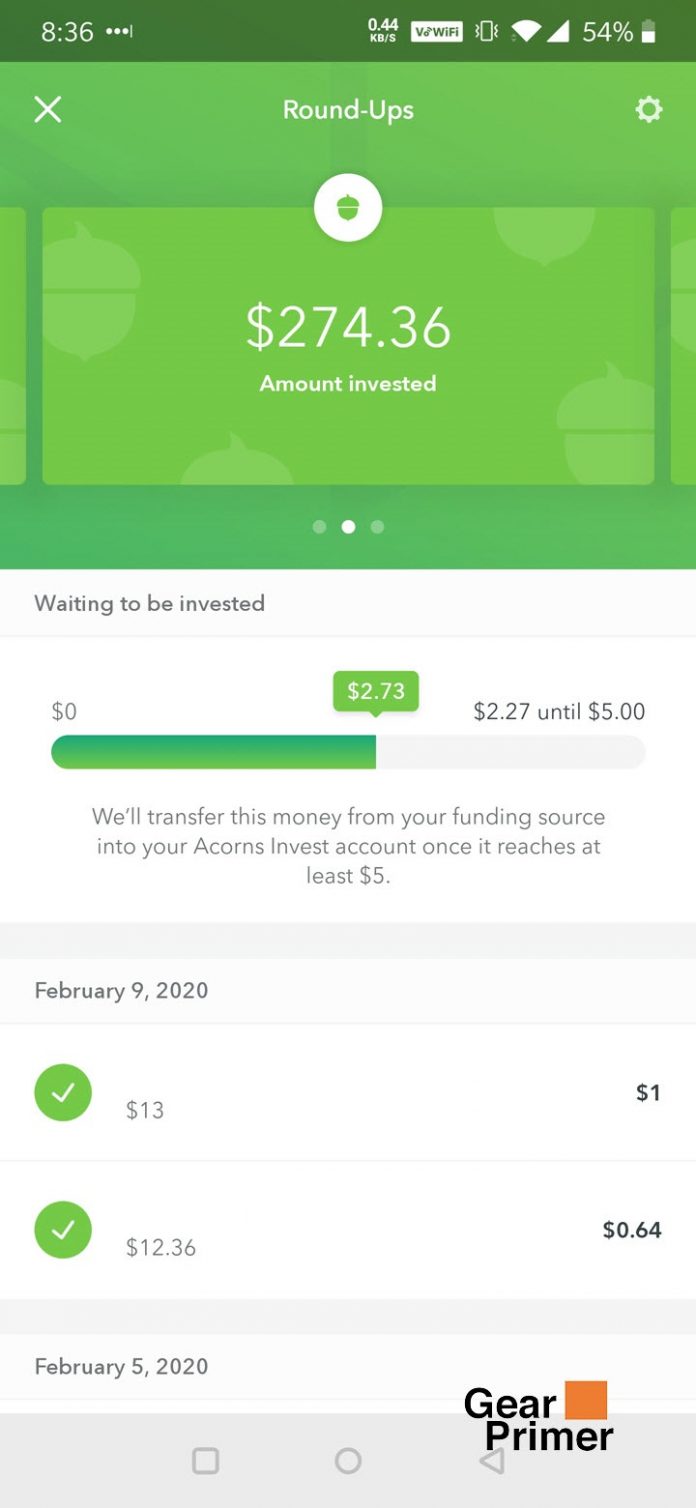The height and width of the screenshot is (1508, 696).
Task: Close the Round-Ups screen with the X
Action: [x=47, y=110]
